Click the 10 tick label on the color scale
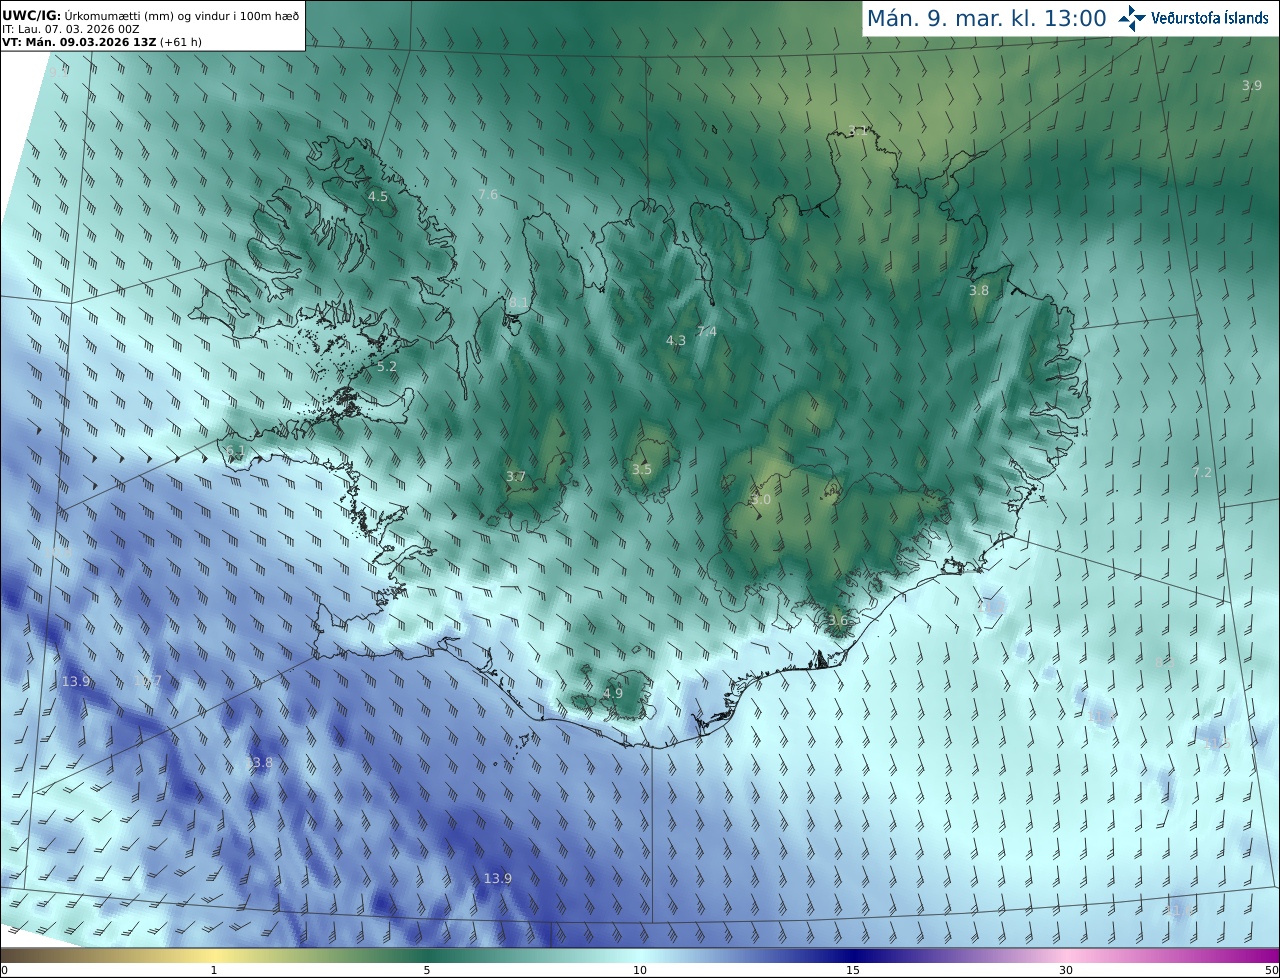The height and width of the screenshot is (978, 1280). 640,970
